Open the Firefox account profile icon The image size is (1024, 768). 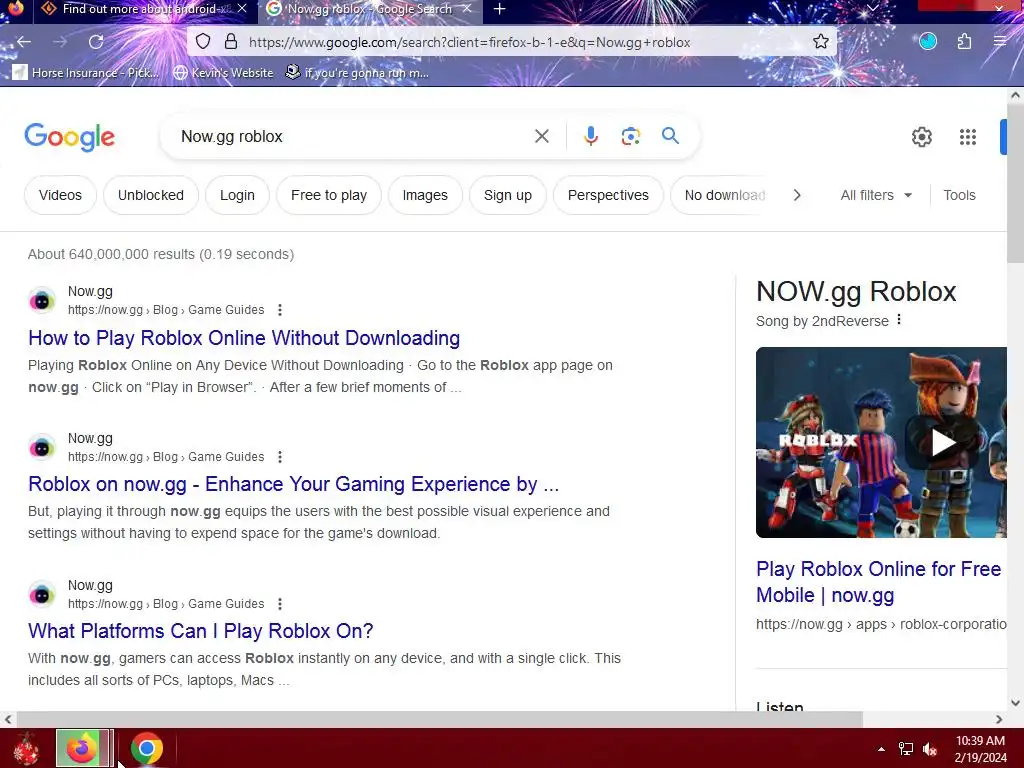coord(928,42)
